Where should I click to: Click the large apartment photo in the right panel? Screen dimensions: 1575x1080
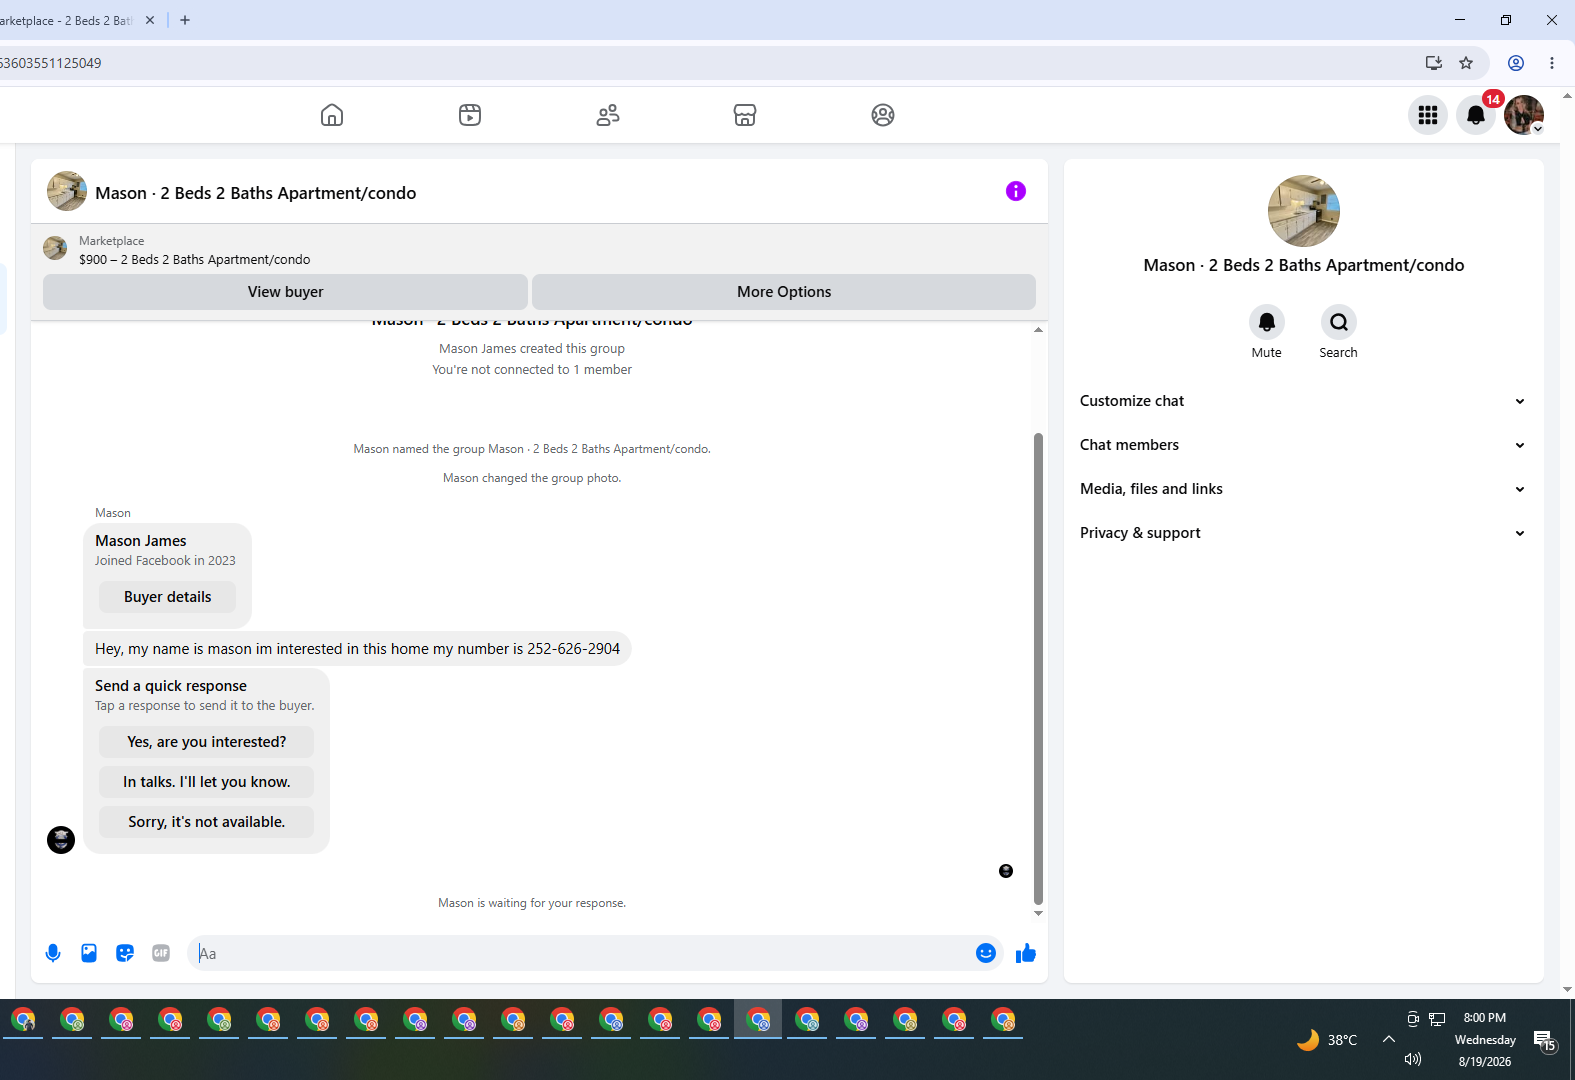(x=1304, y=211)
